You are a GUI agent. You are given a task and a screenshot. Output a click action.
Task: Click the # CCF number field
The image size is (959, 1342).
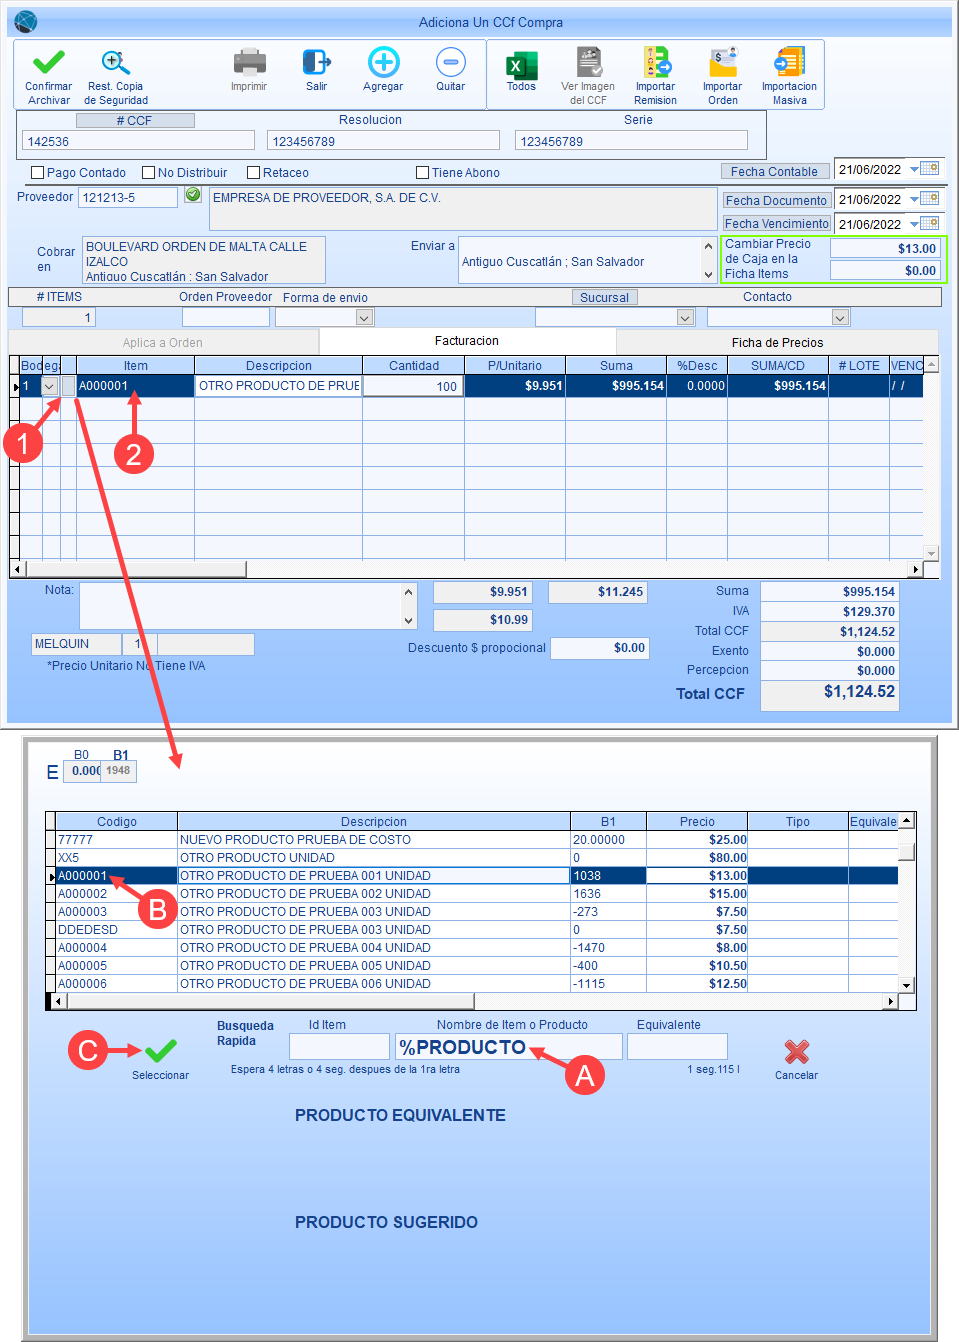pos(138,141)
